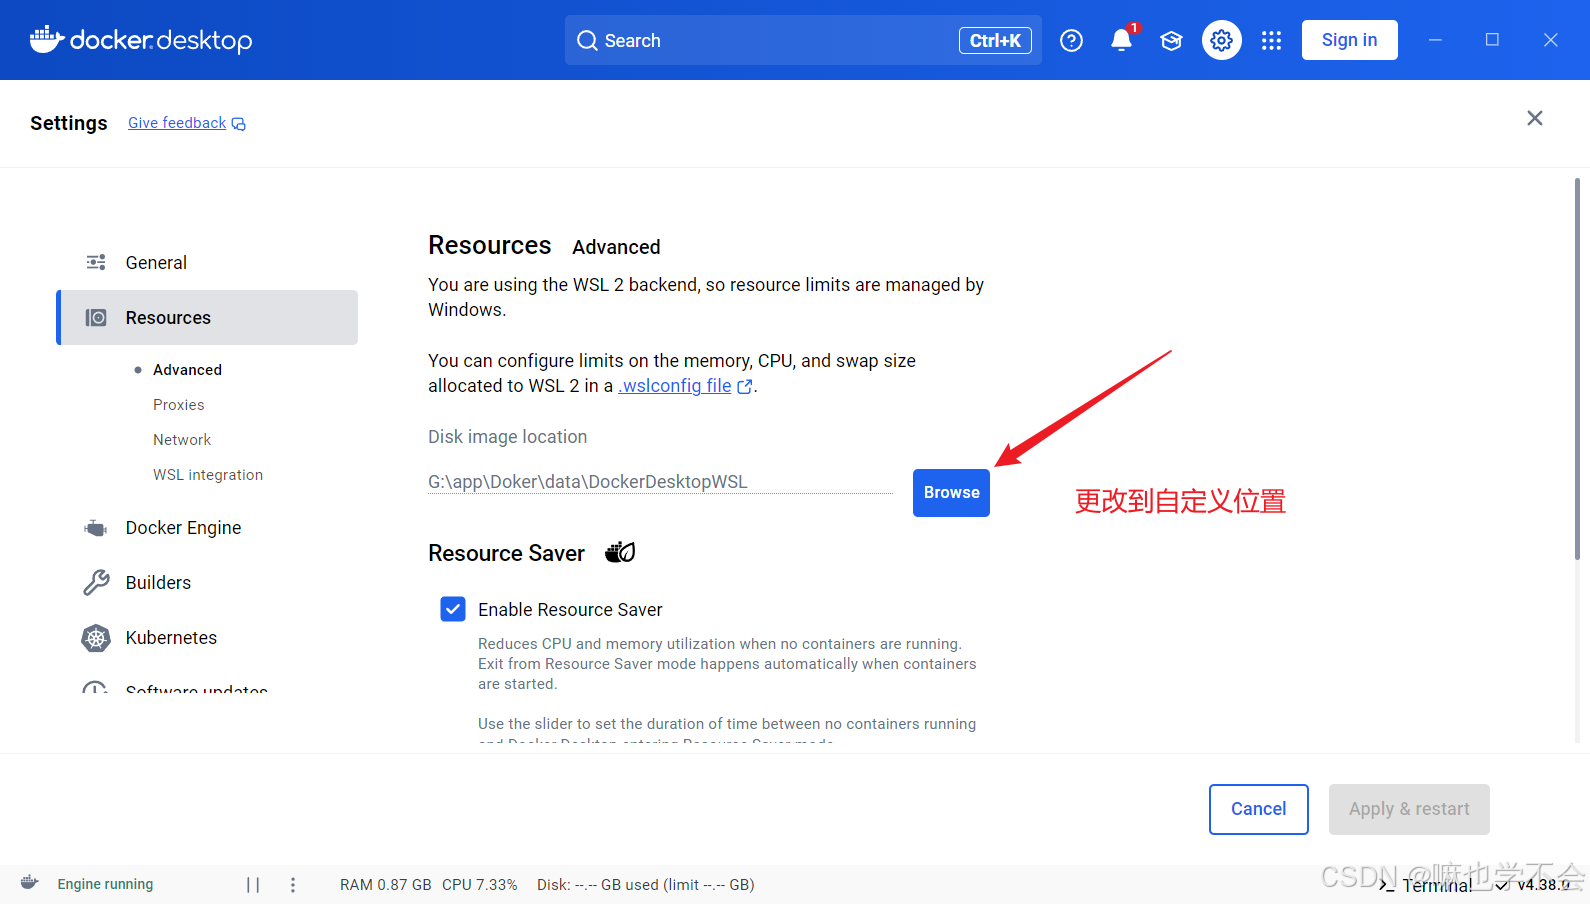Click the Ctrl+K shortcut badge
This screenshot has width=1590, height=904.
995,40
